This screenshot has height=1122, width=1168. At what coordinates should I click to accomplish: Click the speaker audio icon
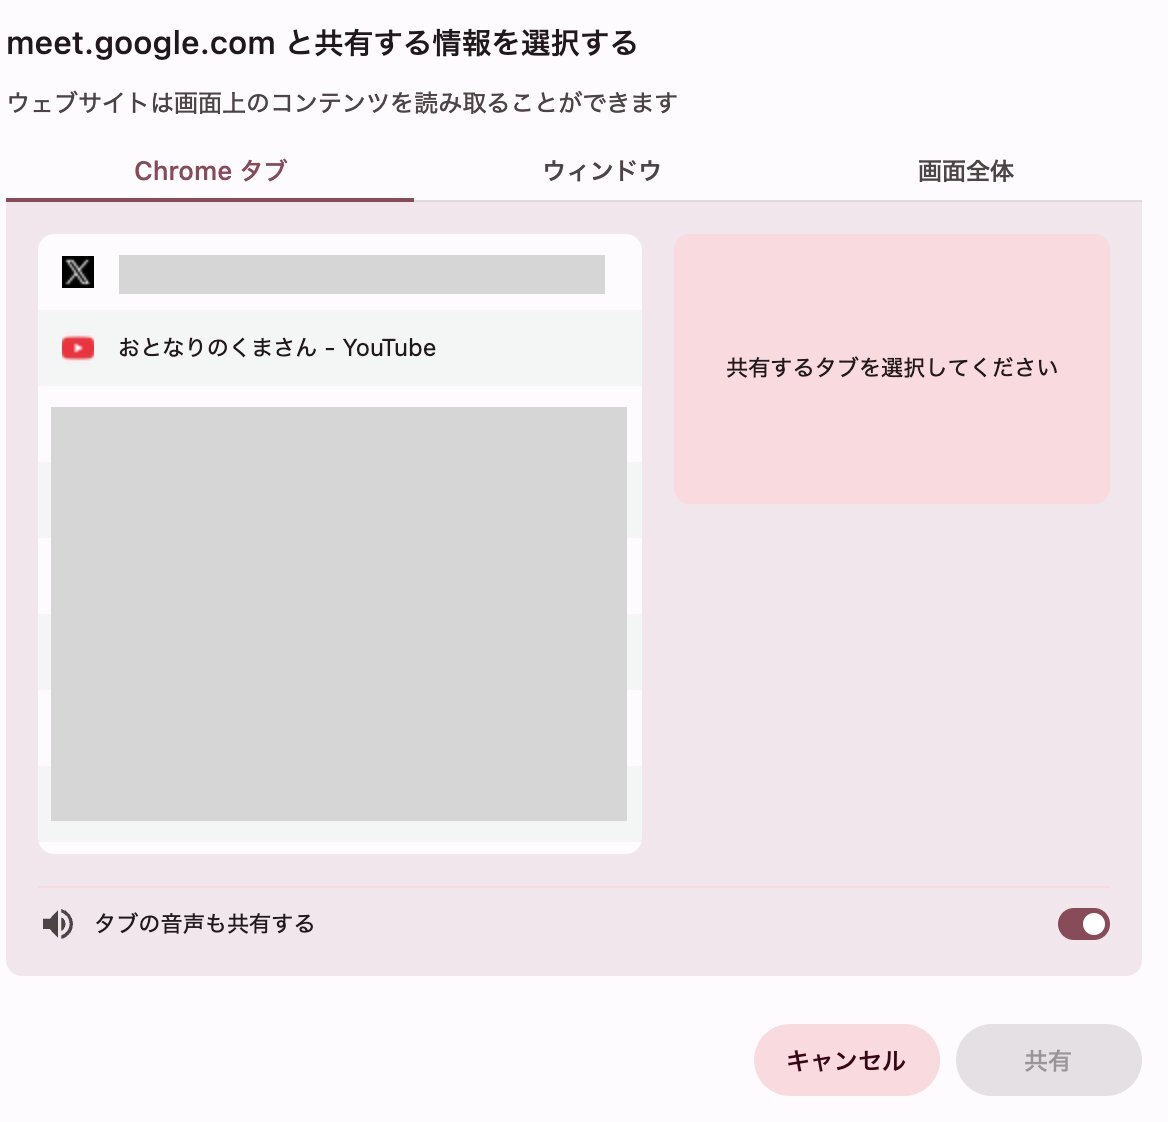pos(57,925)
